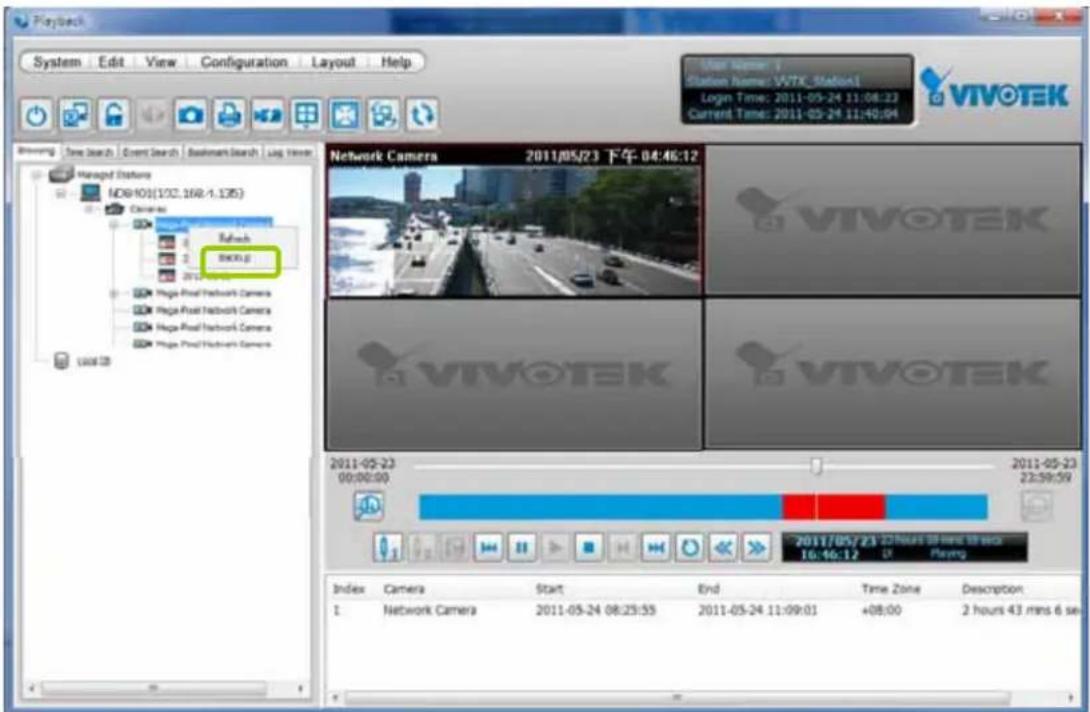Click the circular arrows refresh toolbar icon
Image resolution: width=1090 pixels, height=712 pixels.
pyautogui.click(x=422, y=115)
